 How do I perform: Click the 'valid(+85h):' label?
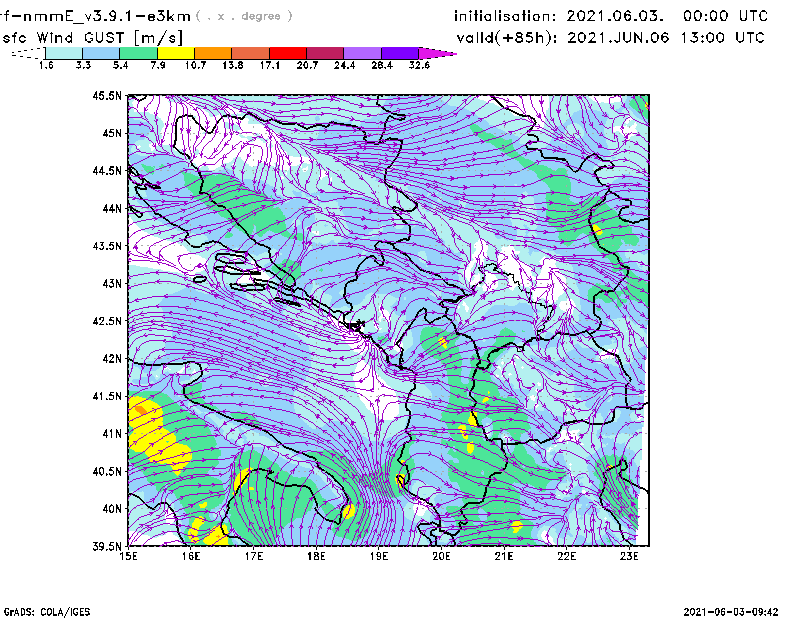pos(507,38)
